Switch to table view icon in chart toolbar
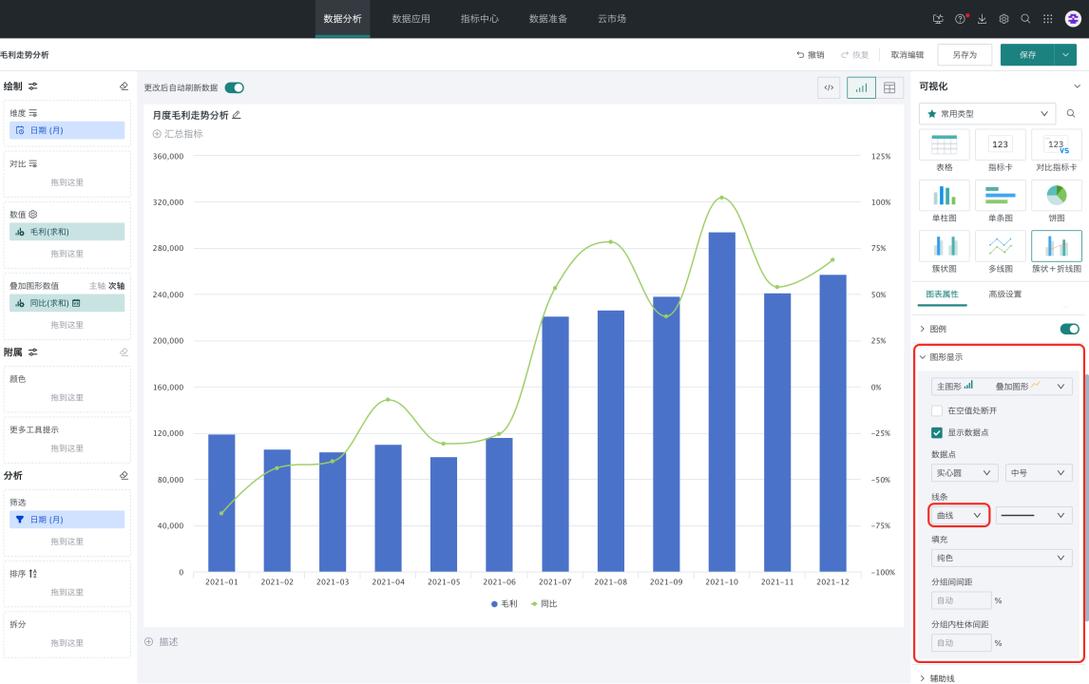 [889, 87]
